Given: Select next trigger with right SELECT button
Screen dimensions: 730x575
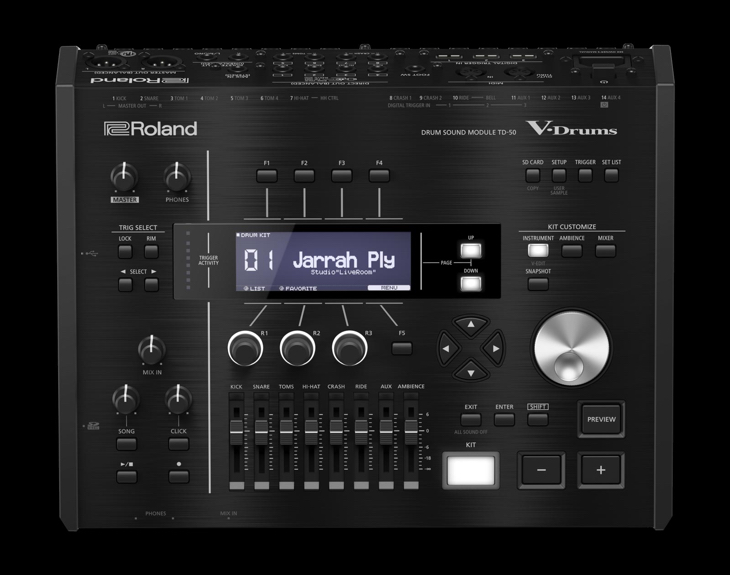Looking at the screenshot, I should click(151, 284).
